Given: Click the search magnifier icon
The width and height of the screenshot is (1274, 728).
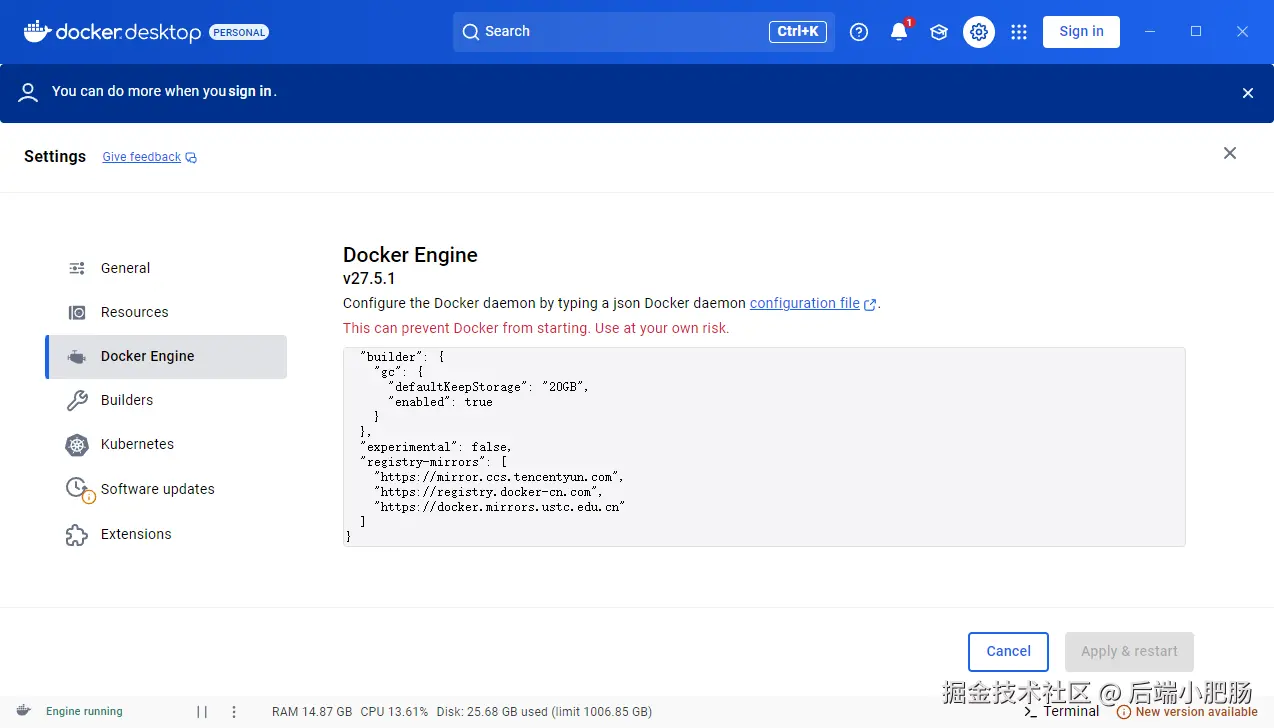Looking at the screenshot, I should click(x=471, y=32).
